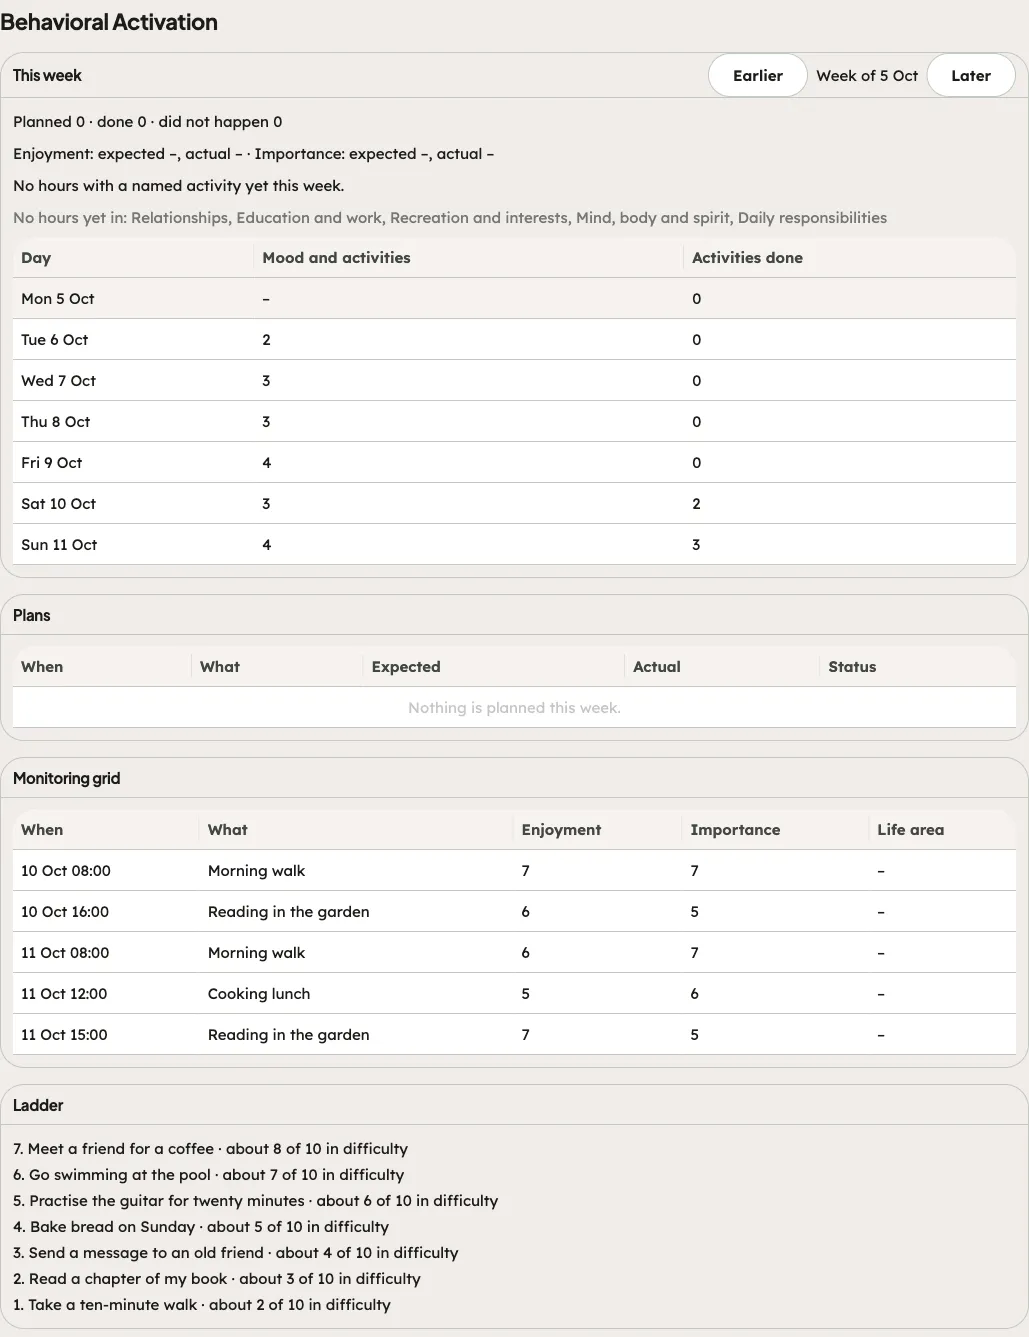1029x1337 pixels.
Task: Select the '10 Oct 08:00' Morning walk entry
Action: (514, 871)
